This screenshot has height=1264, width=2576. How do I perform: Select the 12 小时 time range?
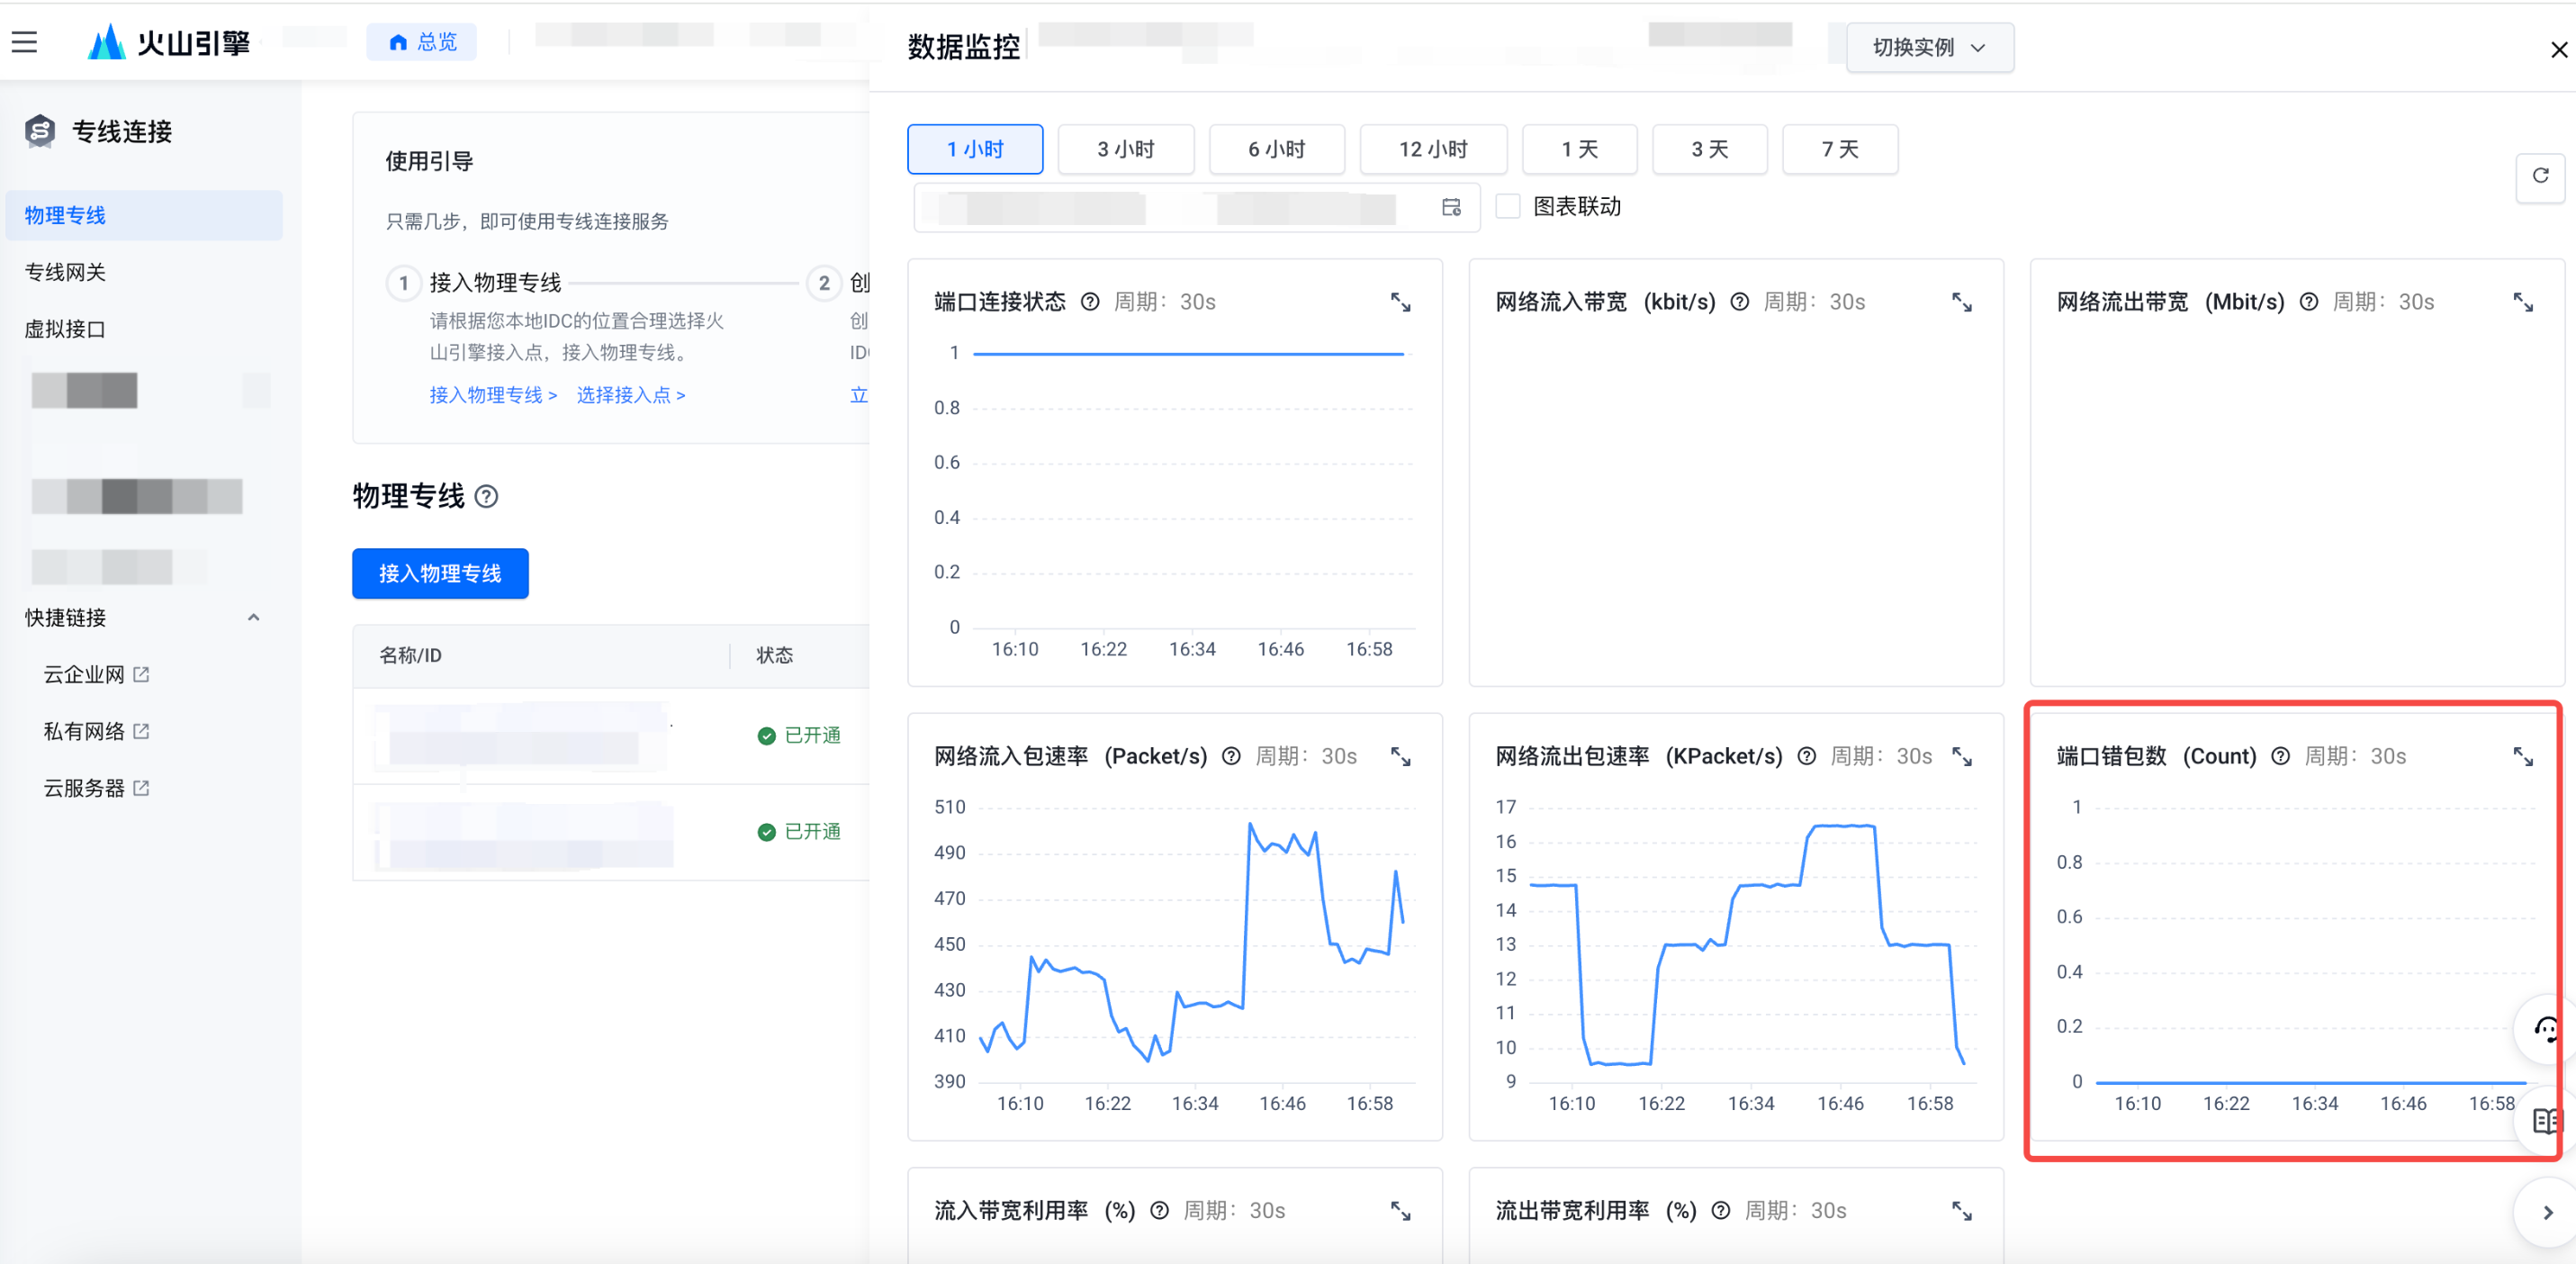(x=1433, y=150)
